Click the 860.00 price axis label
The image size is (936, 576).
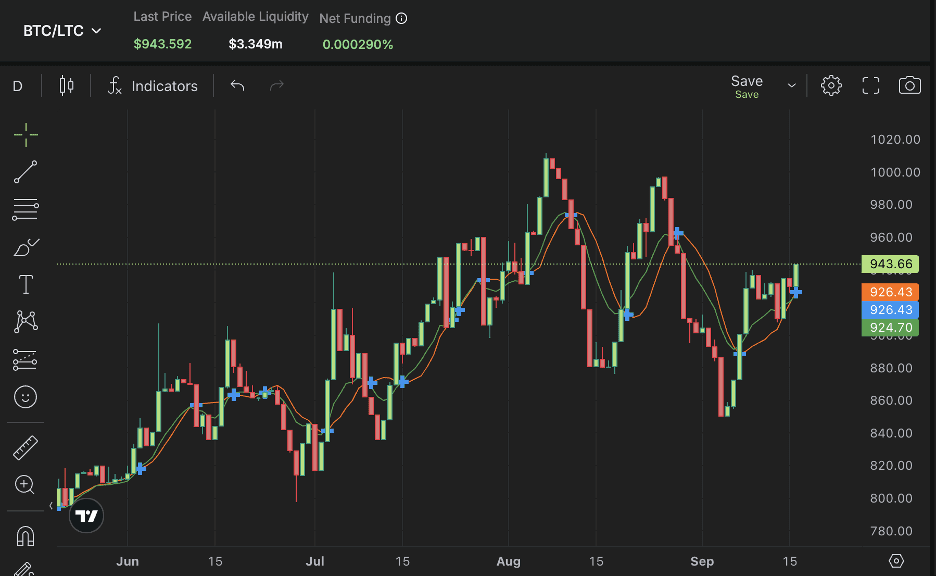(x=891, y=401)
